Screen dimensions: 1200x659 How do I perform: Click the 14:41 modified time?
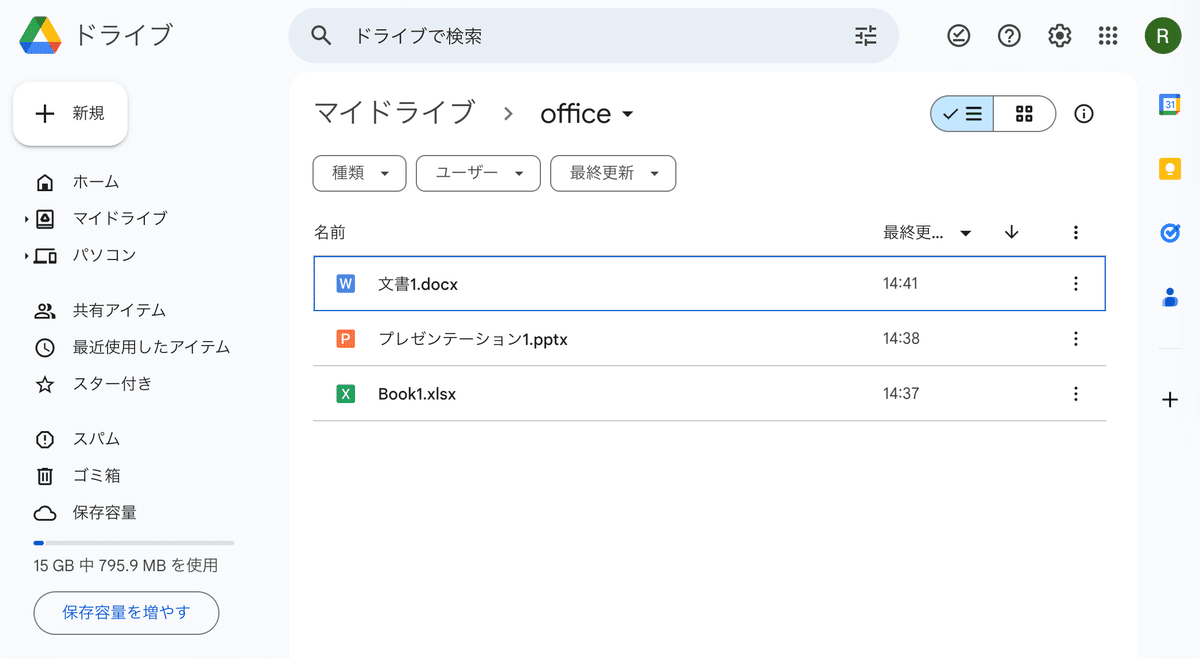tap(901, 284)
